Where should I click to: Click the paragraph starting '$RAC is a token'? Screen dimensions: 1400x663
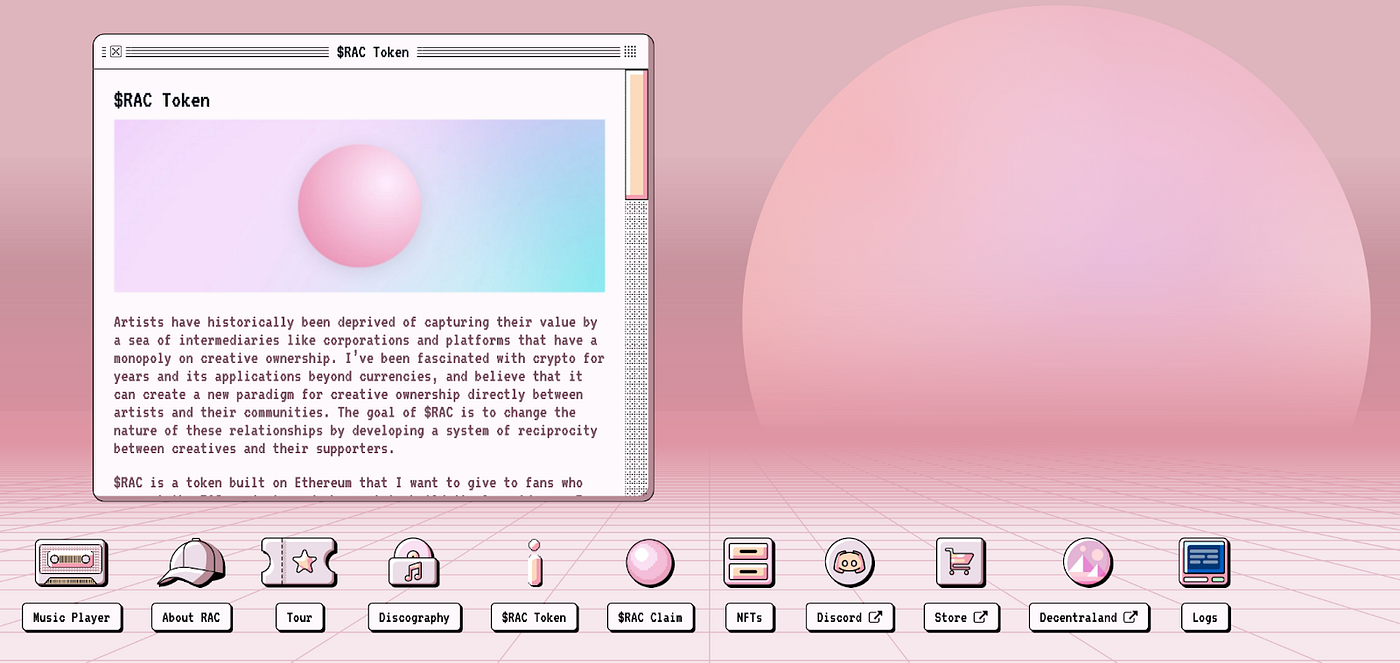tap(348, 484)
